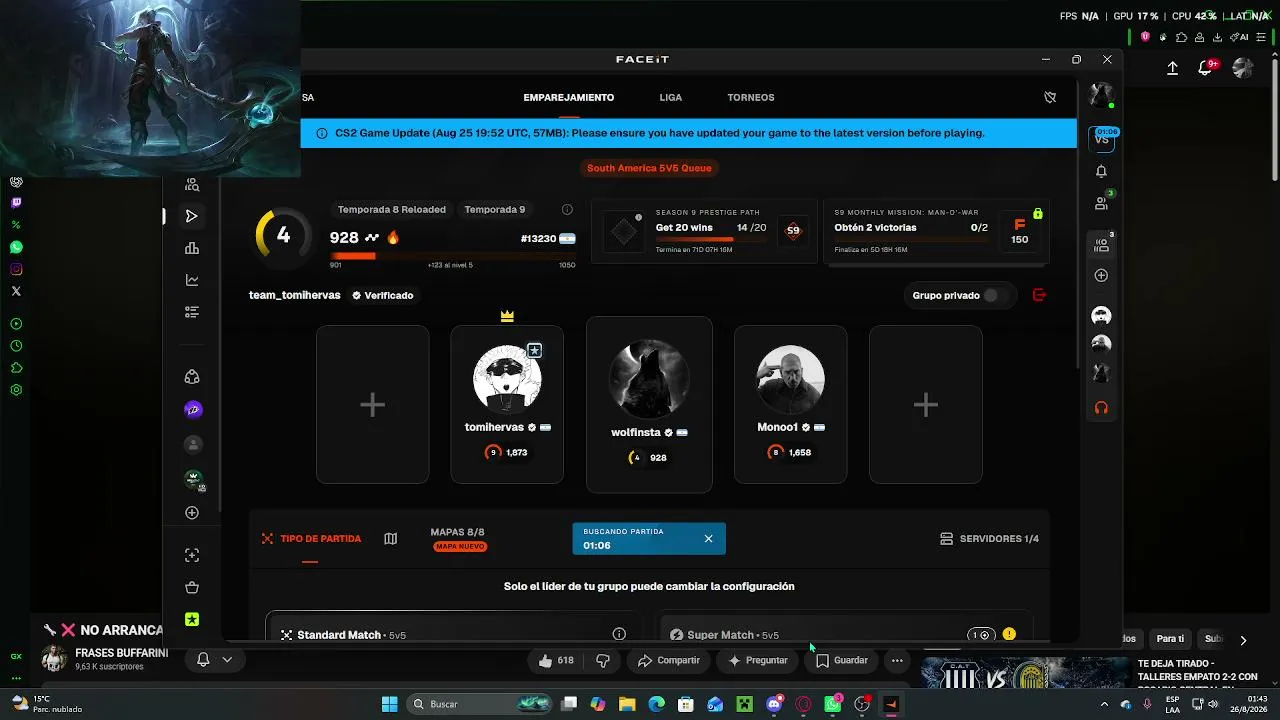Click the empty party slot beside Mono01
1280x720 pixels.
926,404
